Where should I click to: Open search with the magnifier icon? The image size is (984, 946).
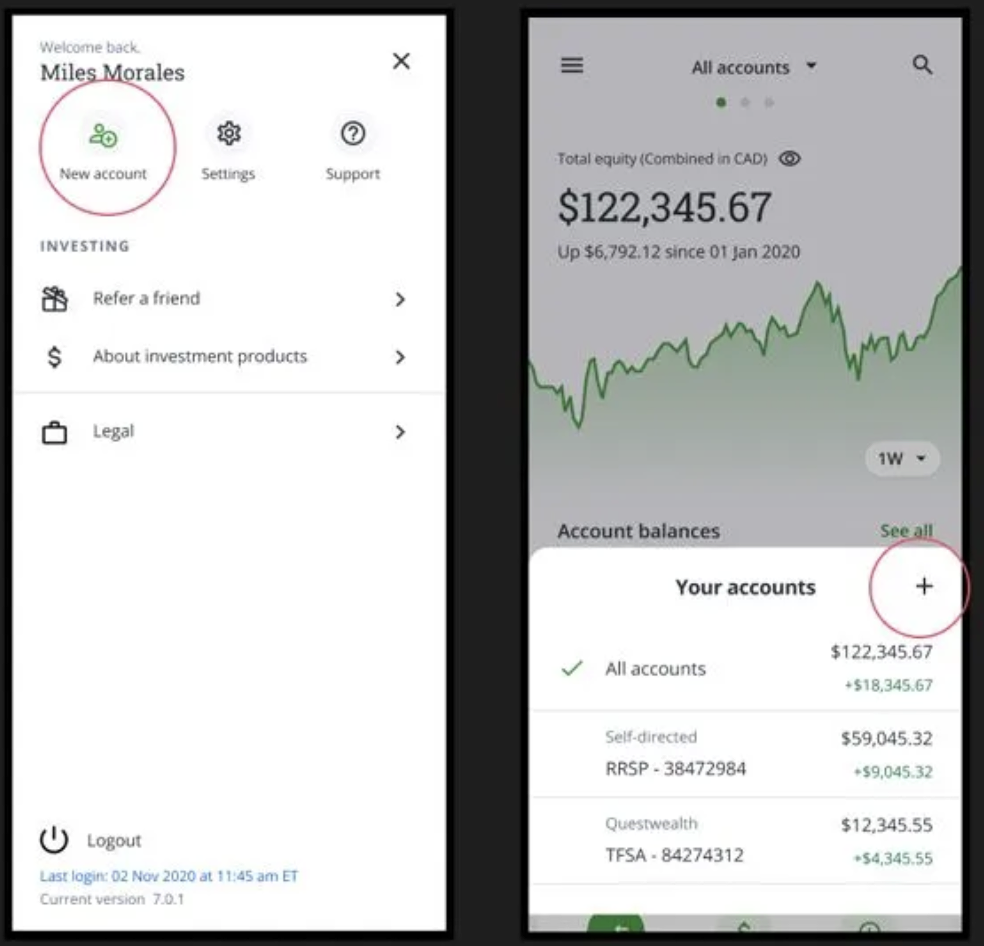coord(923,66)
